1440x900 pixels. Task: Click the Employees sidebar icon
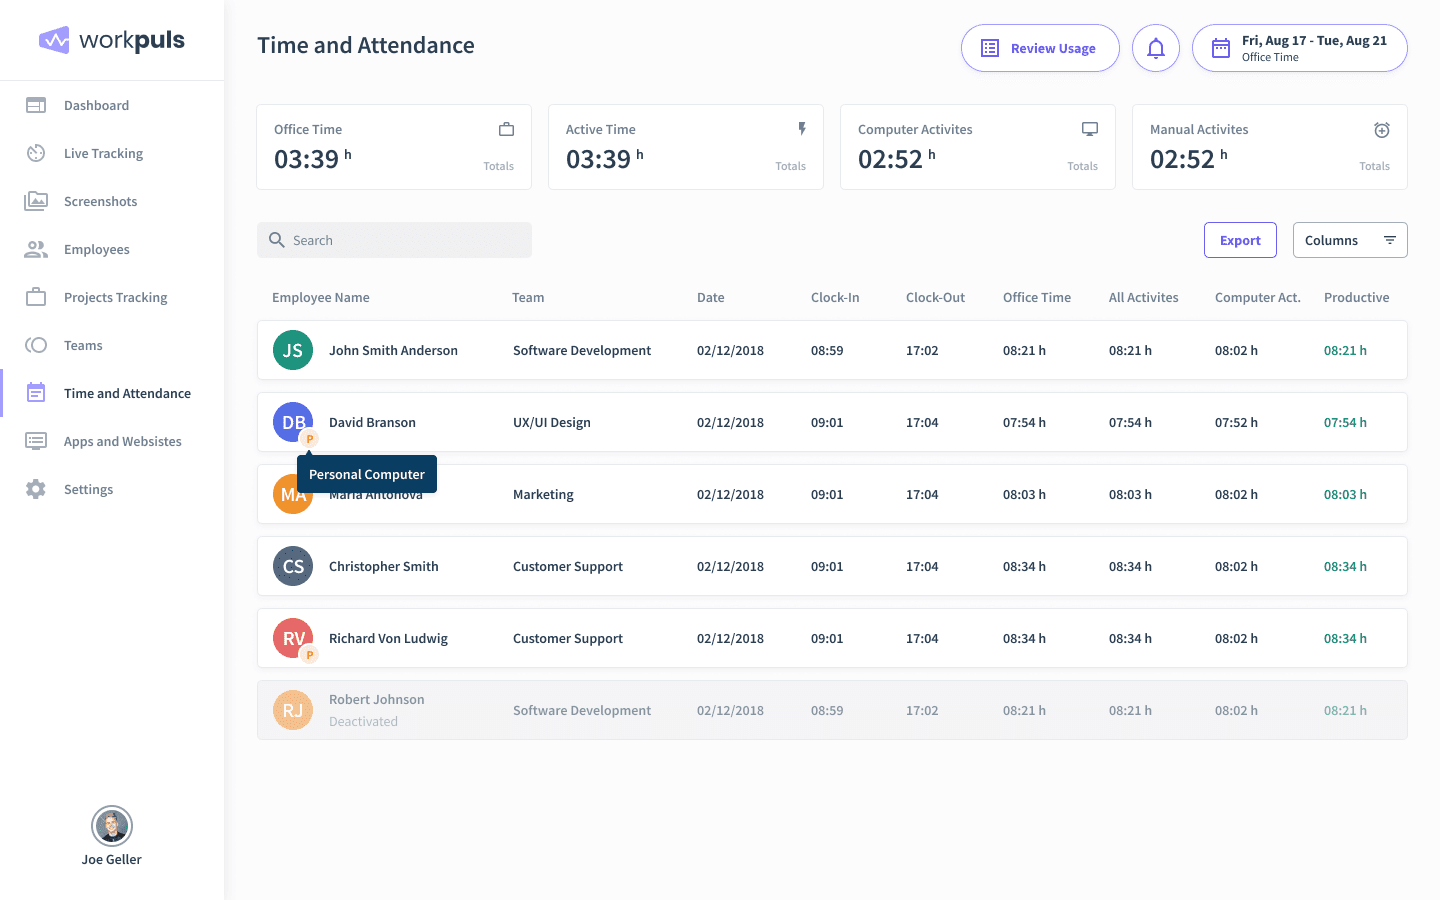[x=36, y=249]
